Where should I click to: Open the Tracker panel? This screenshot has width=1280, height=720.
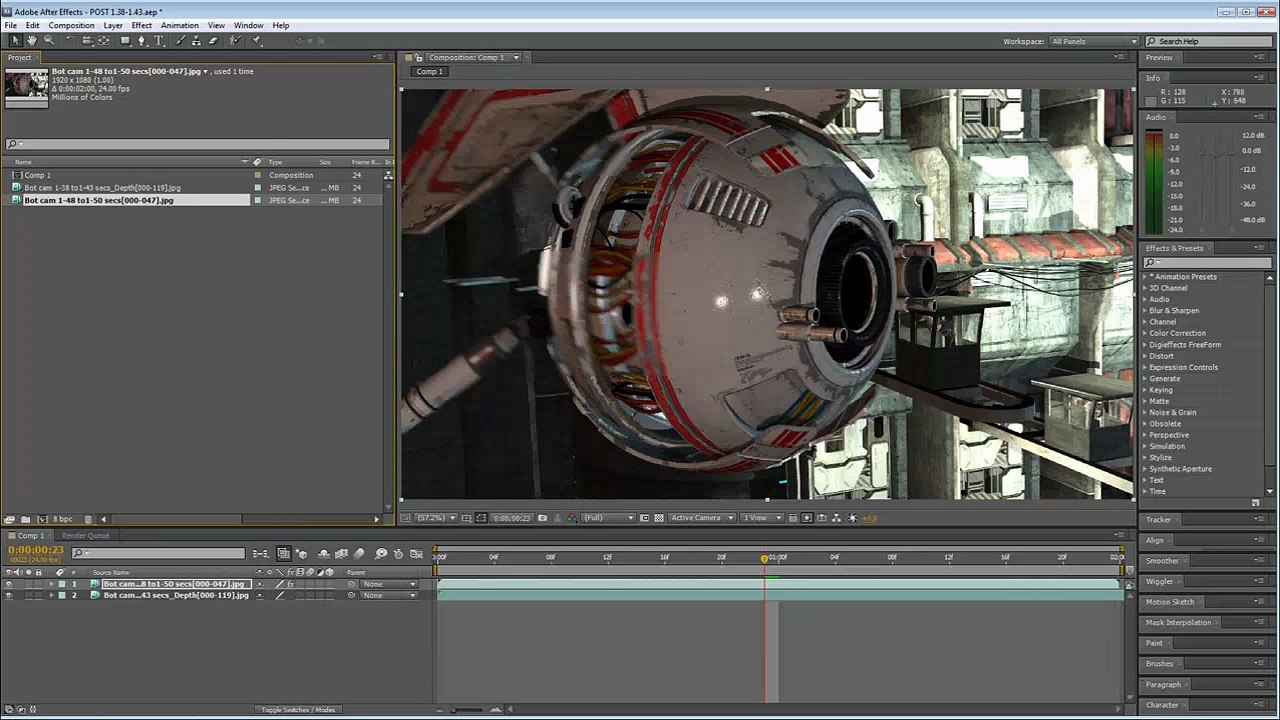(1159, 519)
